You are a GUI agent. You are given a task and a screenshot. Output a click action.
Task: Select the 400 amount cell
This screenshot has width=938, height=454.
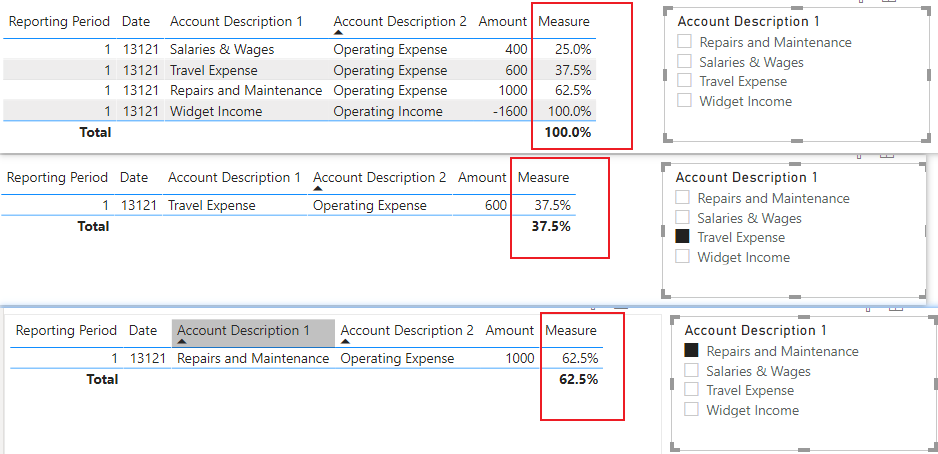tap(516, 50)
